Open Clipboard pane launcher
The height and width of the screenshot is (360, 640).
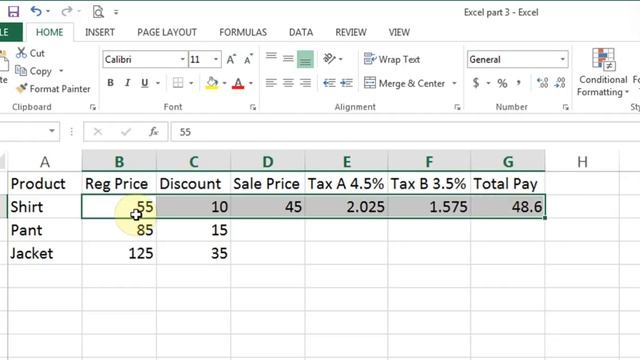click(93, 107)
